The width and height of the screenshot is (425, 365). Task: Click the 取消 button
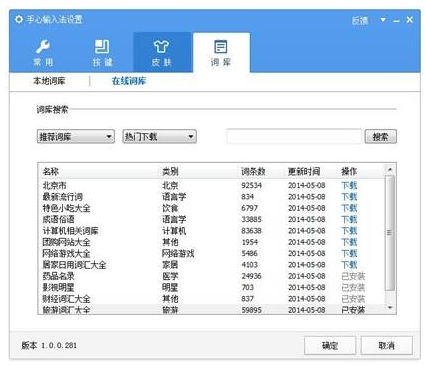click(x=387, y=345)
